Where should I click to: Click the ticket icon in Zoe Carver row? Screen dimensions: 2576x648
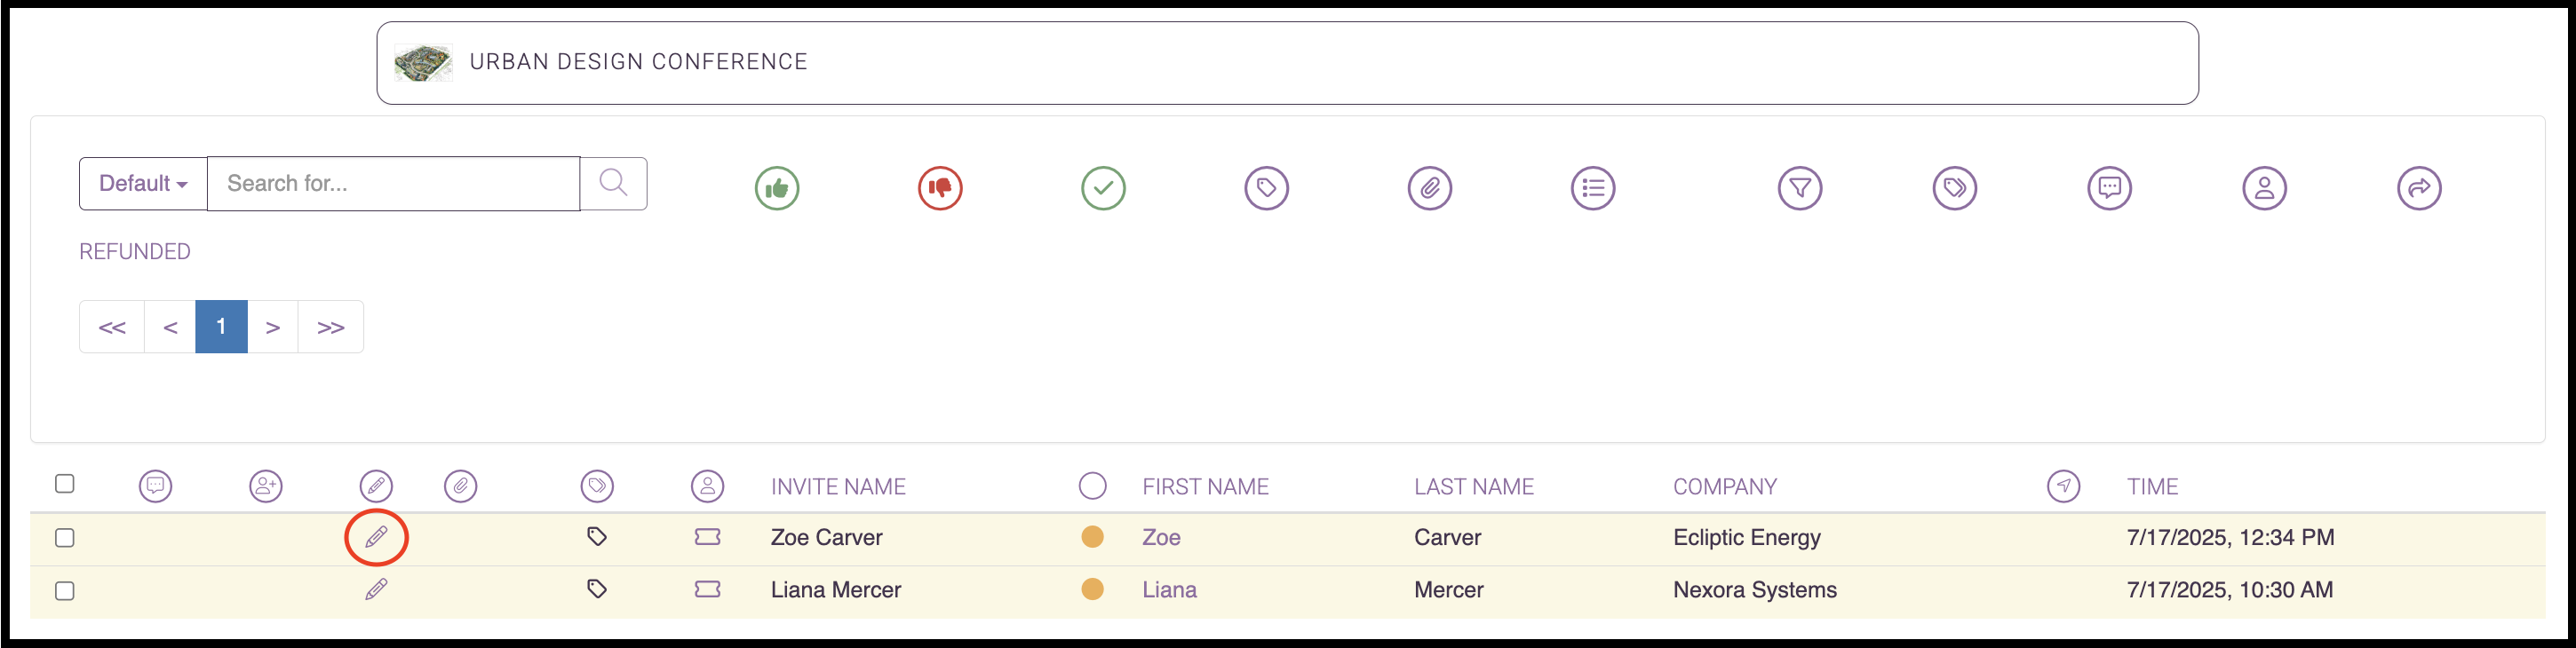point(708,537)
